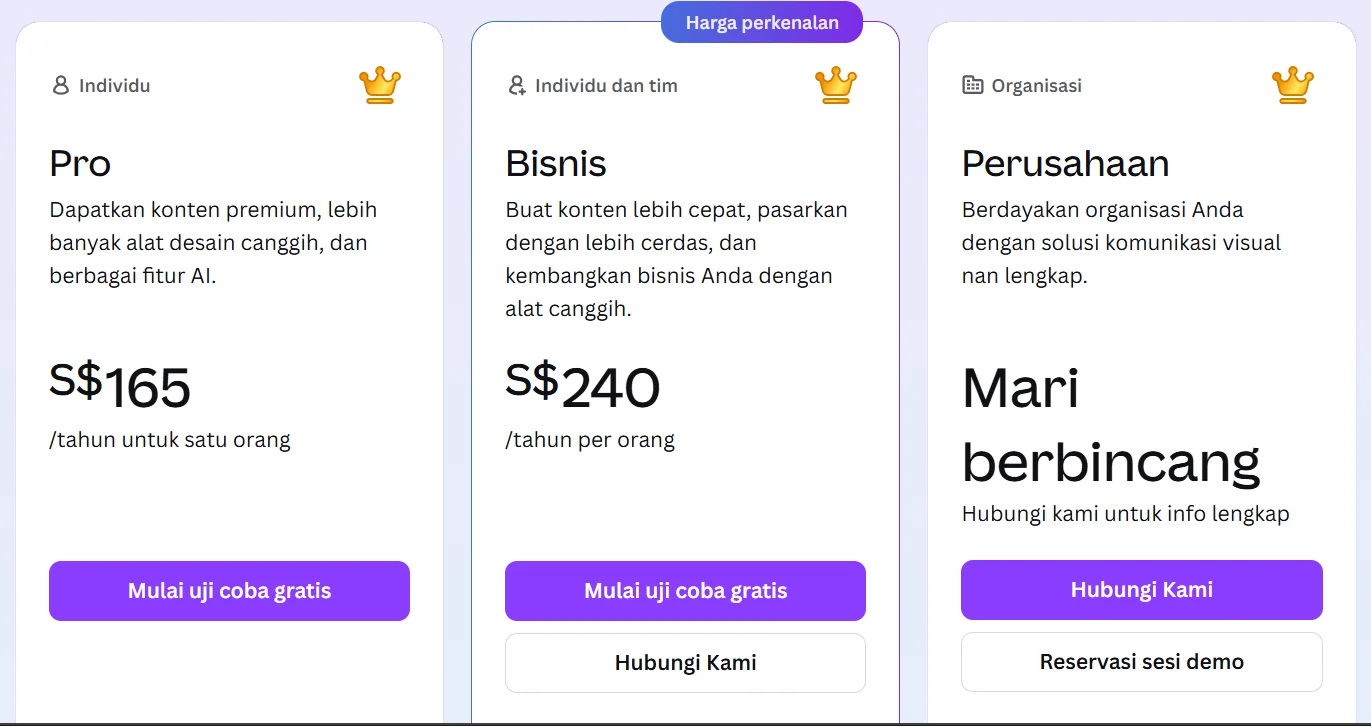Screen dimensions: 1371x726
Task: Click the crown icon on the Pro card
Action: (x=380, y=86)
